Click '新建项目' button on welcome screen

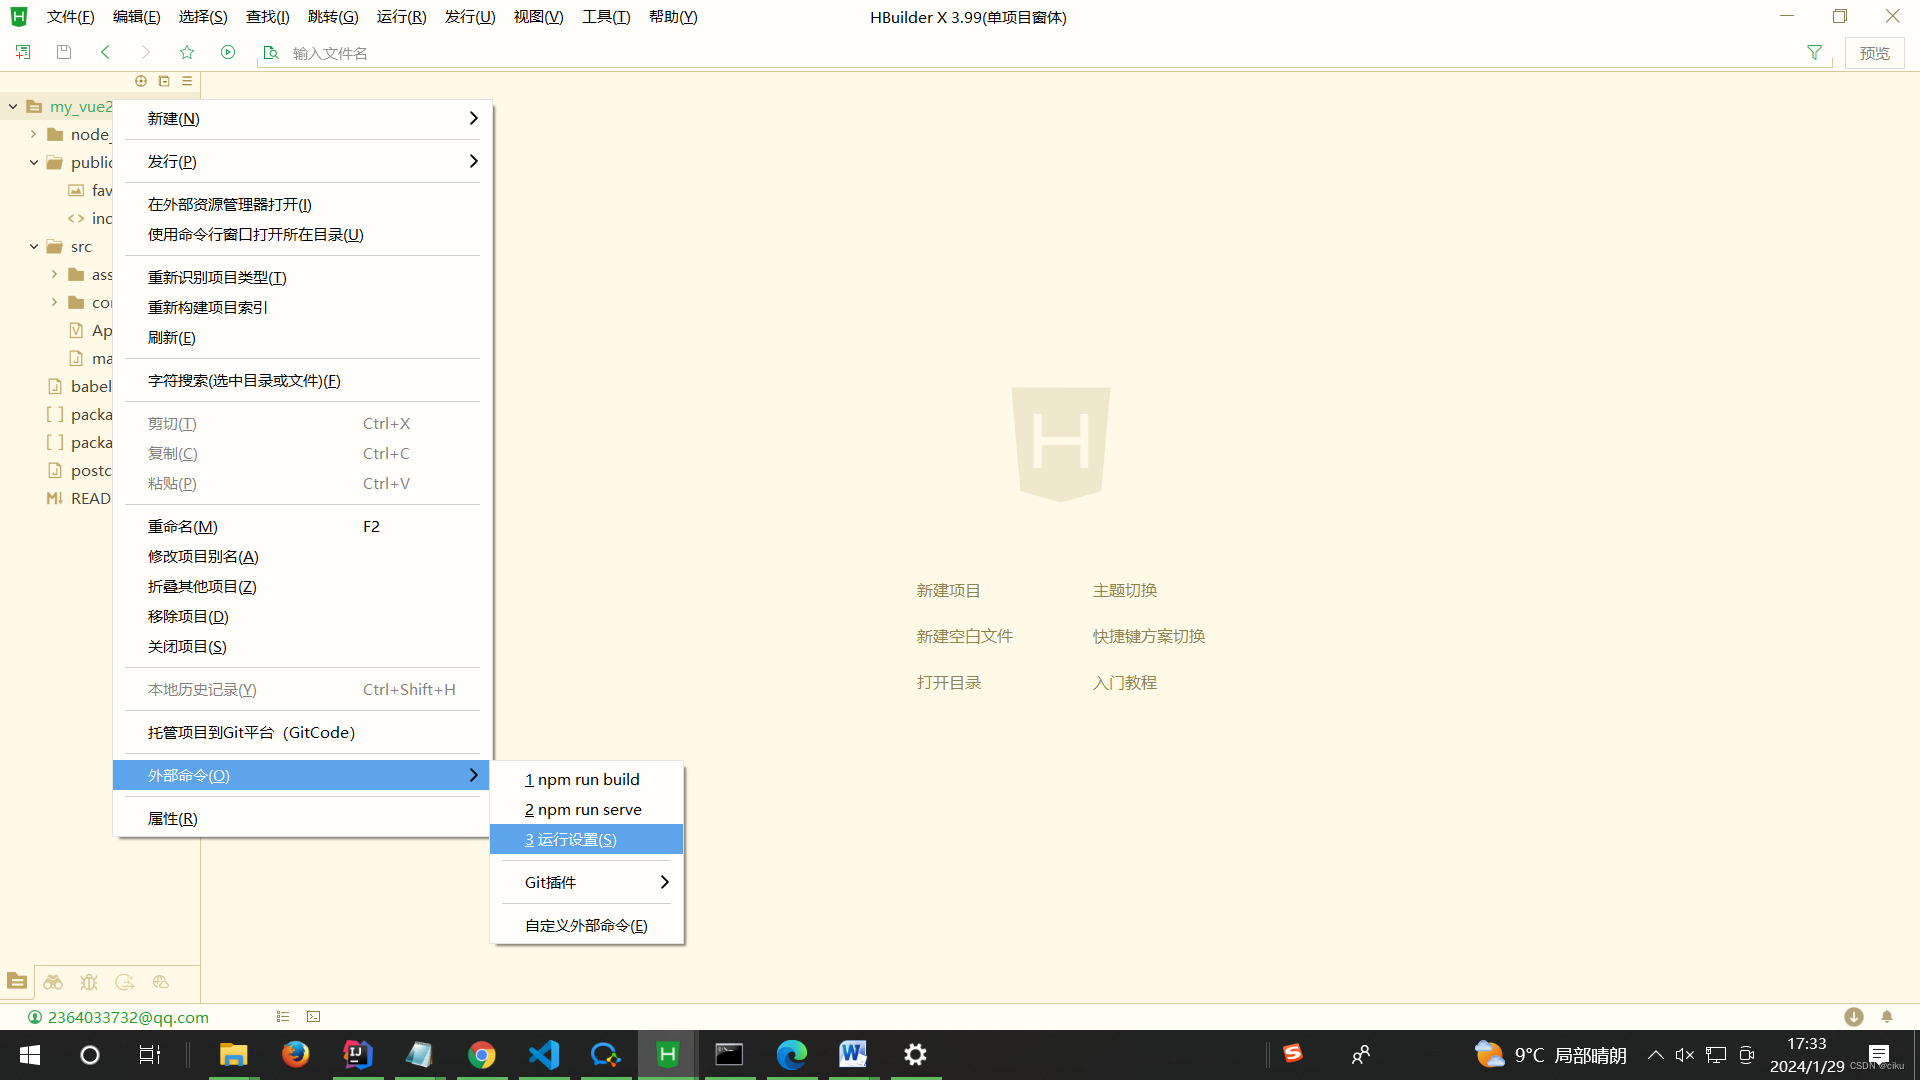click(947, 589)
